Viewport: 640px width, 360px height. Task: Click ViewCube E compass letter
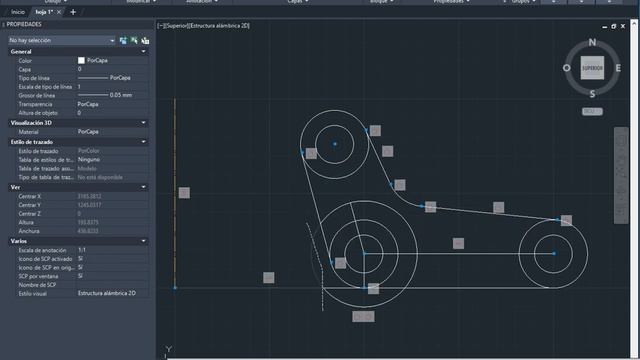(618, 68)
